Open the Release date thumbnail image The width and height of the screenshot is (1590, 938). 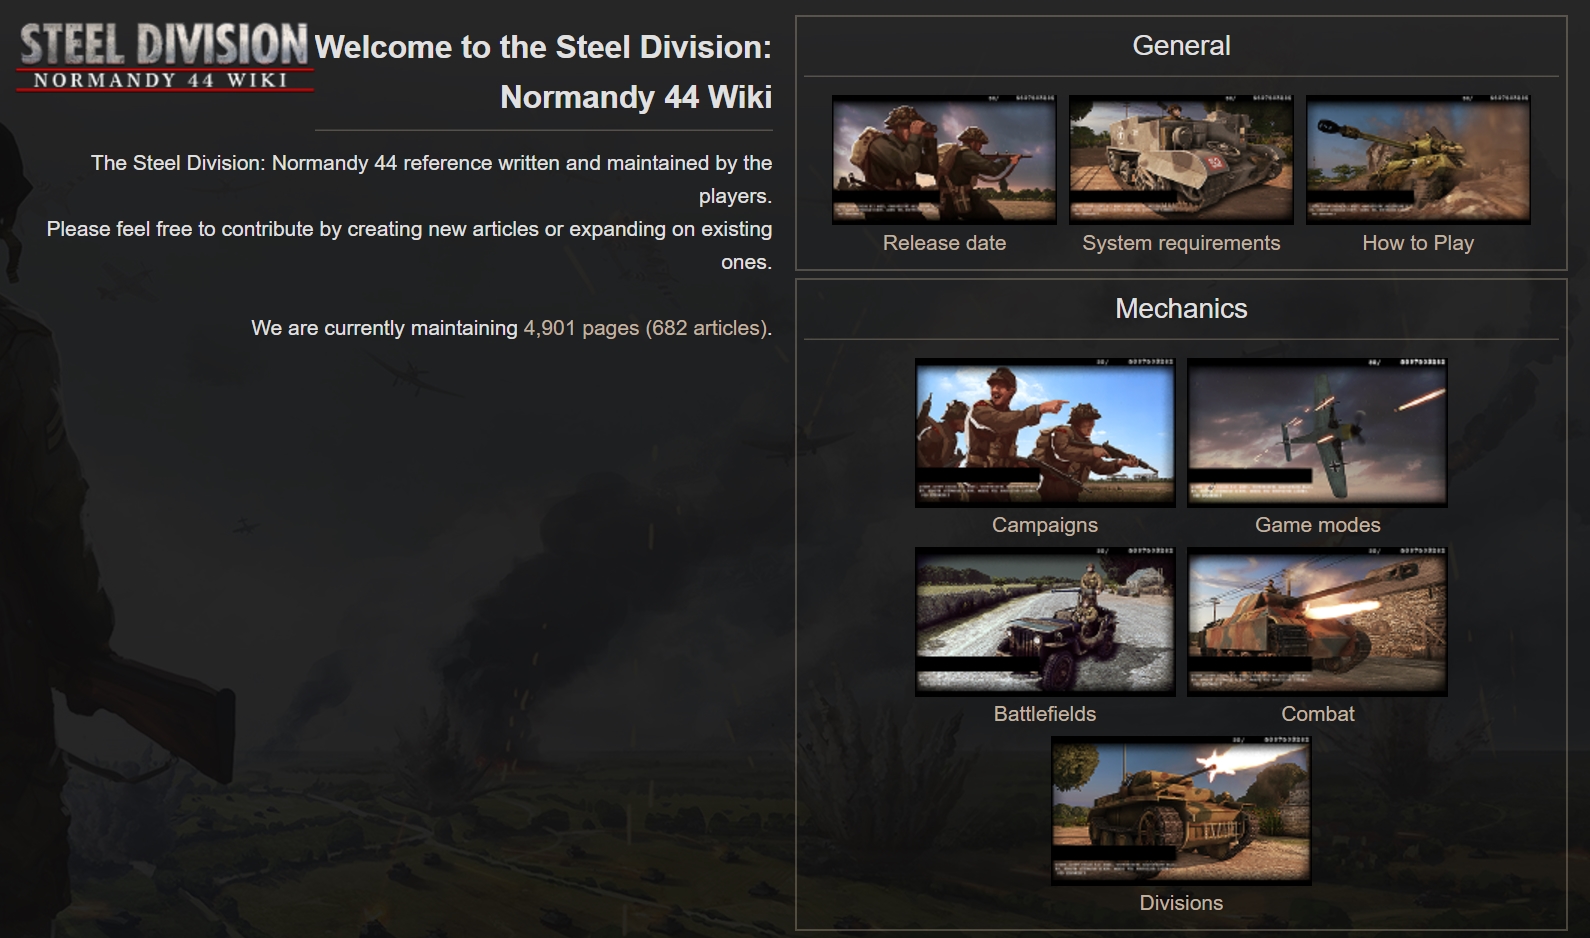[944, 160]
